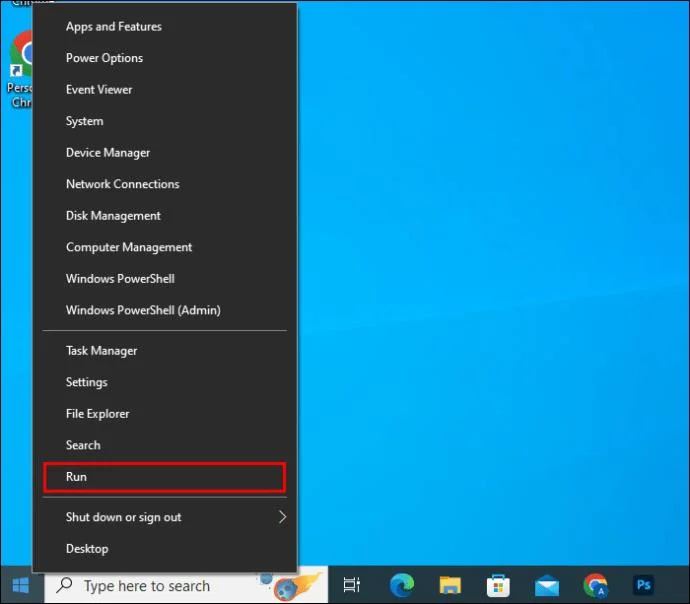Click the search magnifier icon

[65, 585]
